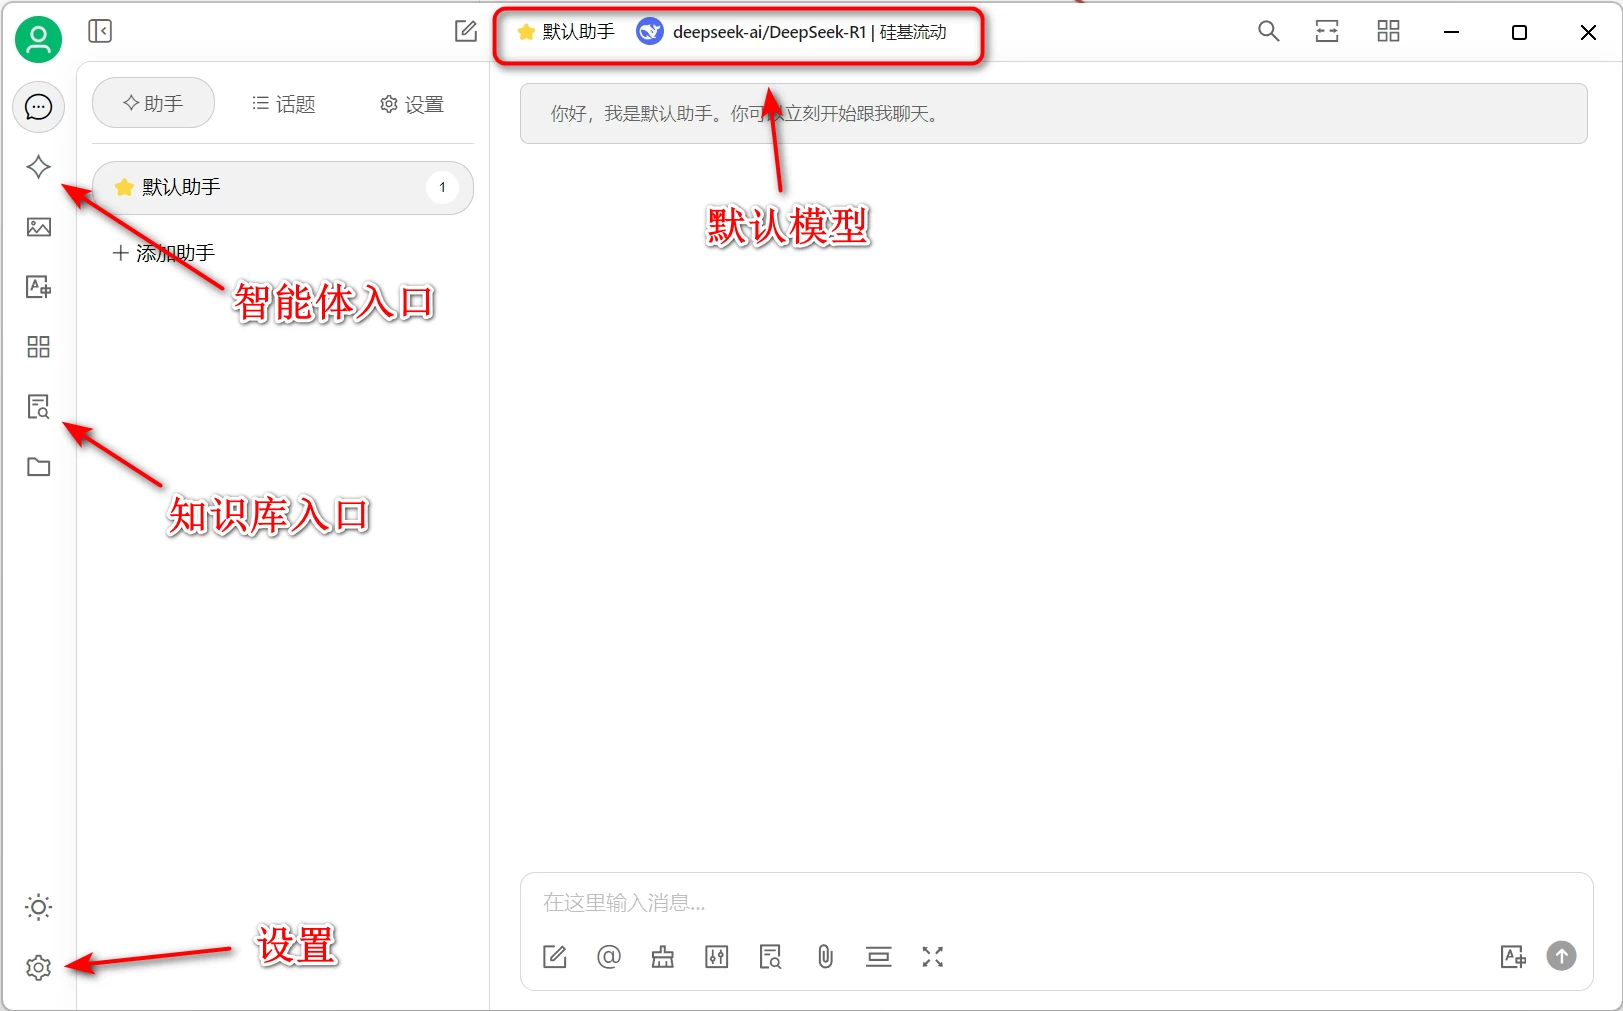Open the files folder in sidebar

38,467
